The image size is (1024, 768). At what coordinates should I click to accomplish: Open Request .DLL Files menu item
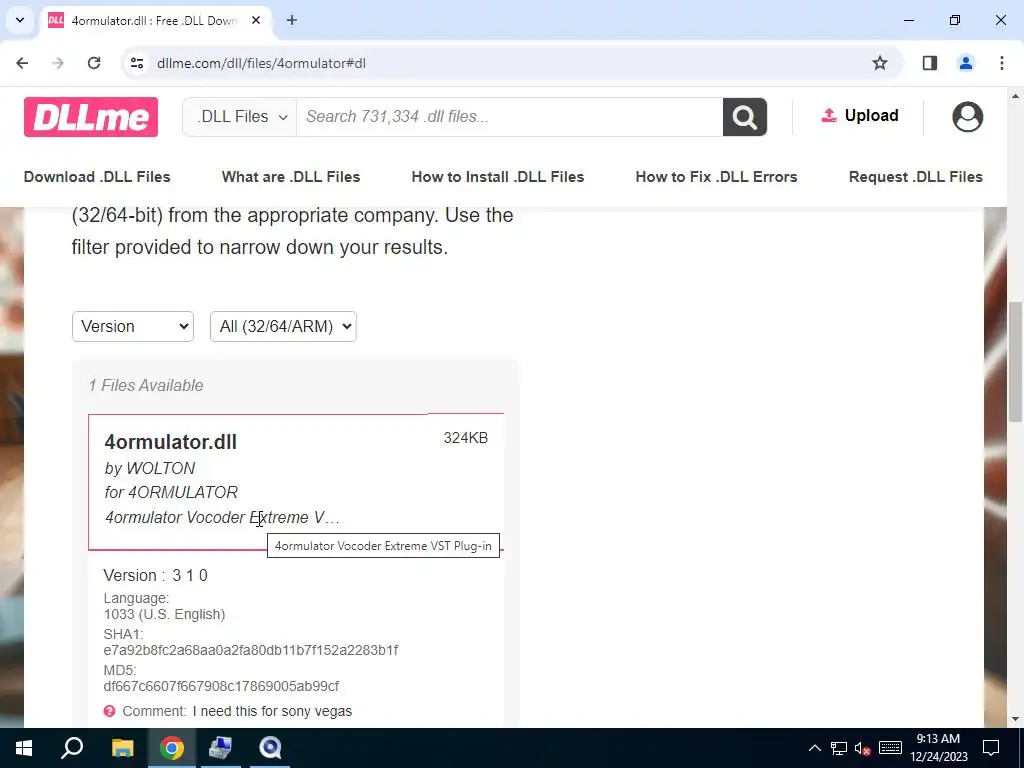click(916, 177)
